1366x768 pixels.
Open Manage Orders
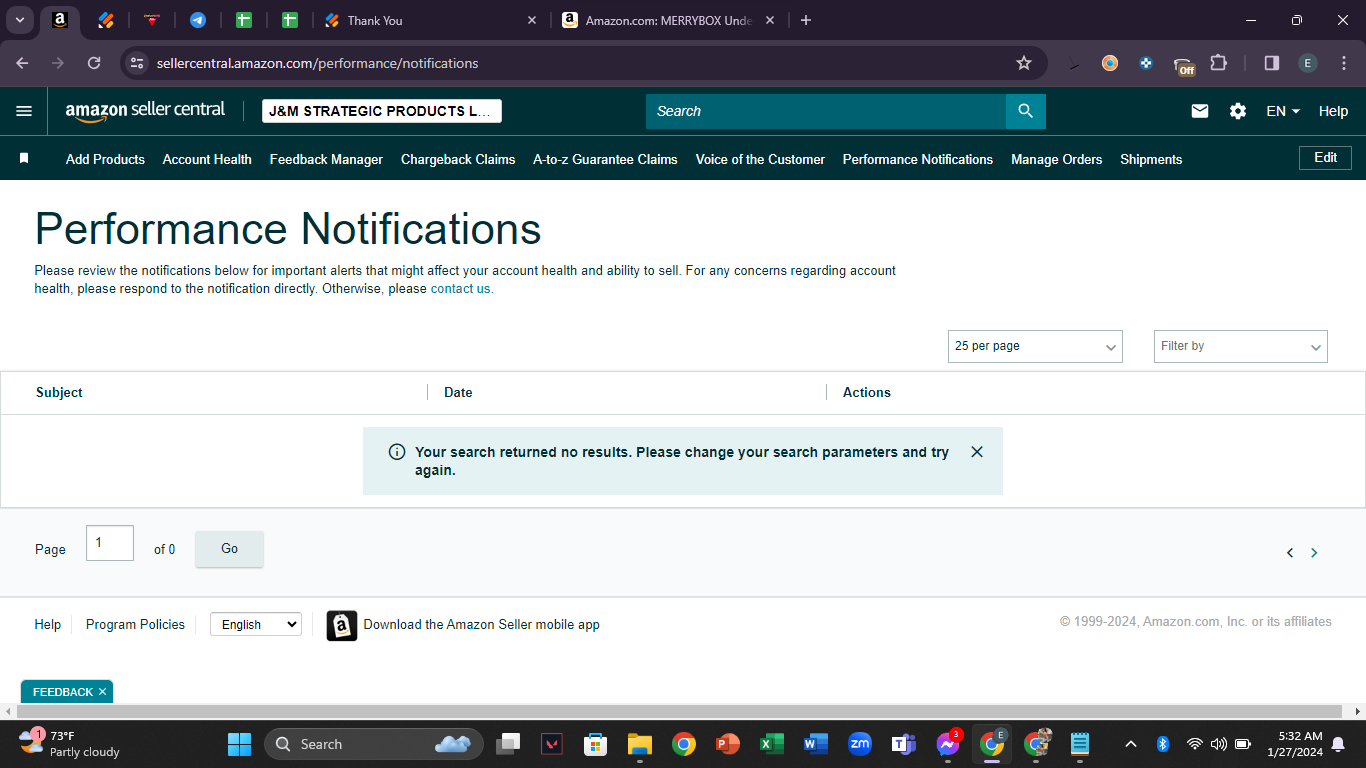coord(1056,159)
